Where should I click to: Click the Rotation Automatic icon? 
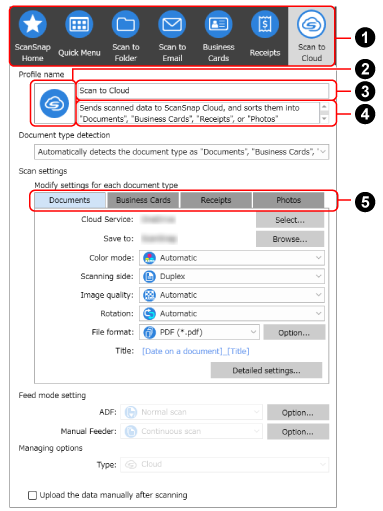pos(149,314)
